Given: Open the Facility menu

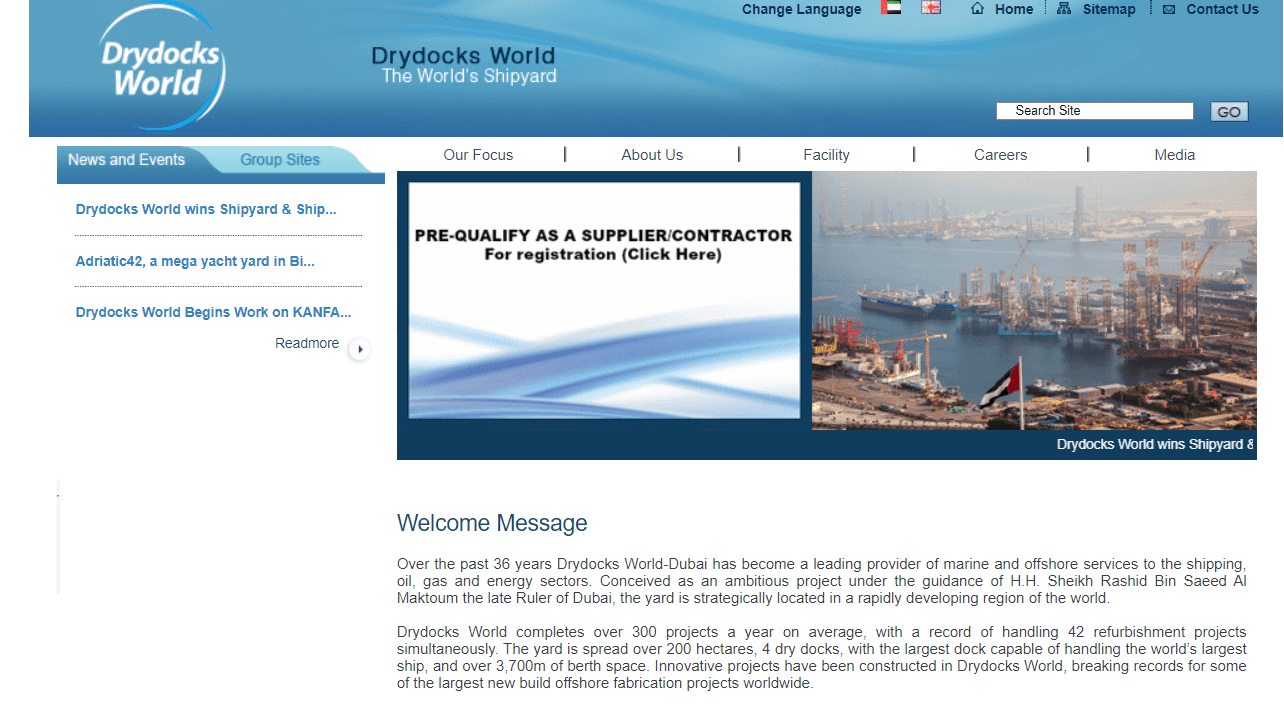Looking at the screenshot, I should (x=826, y=155).
